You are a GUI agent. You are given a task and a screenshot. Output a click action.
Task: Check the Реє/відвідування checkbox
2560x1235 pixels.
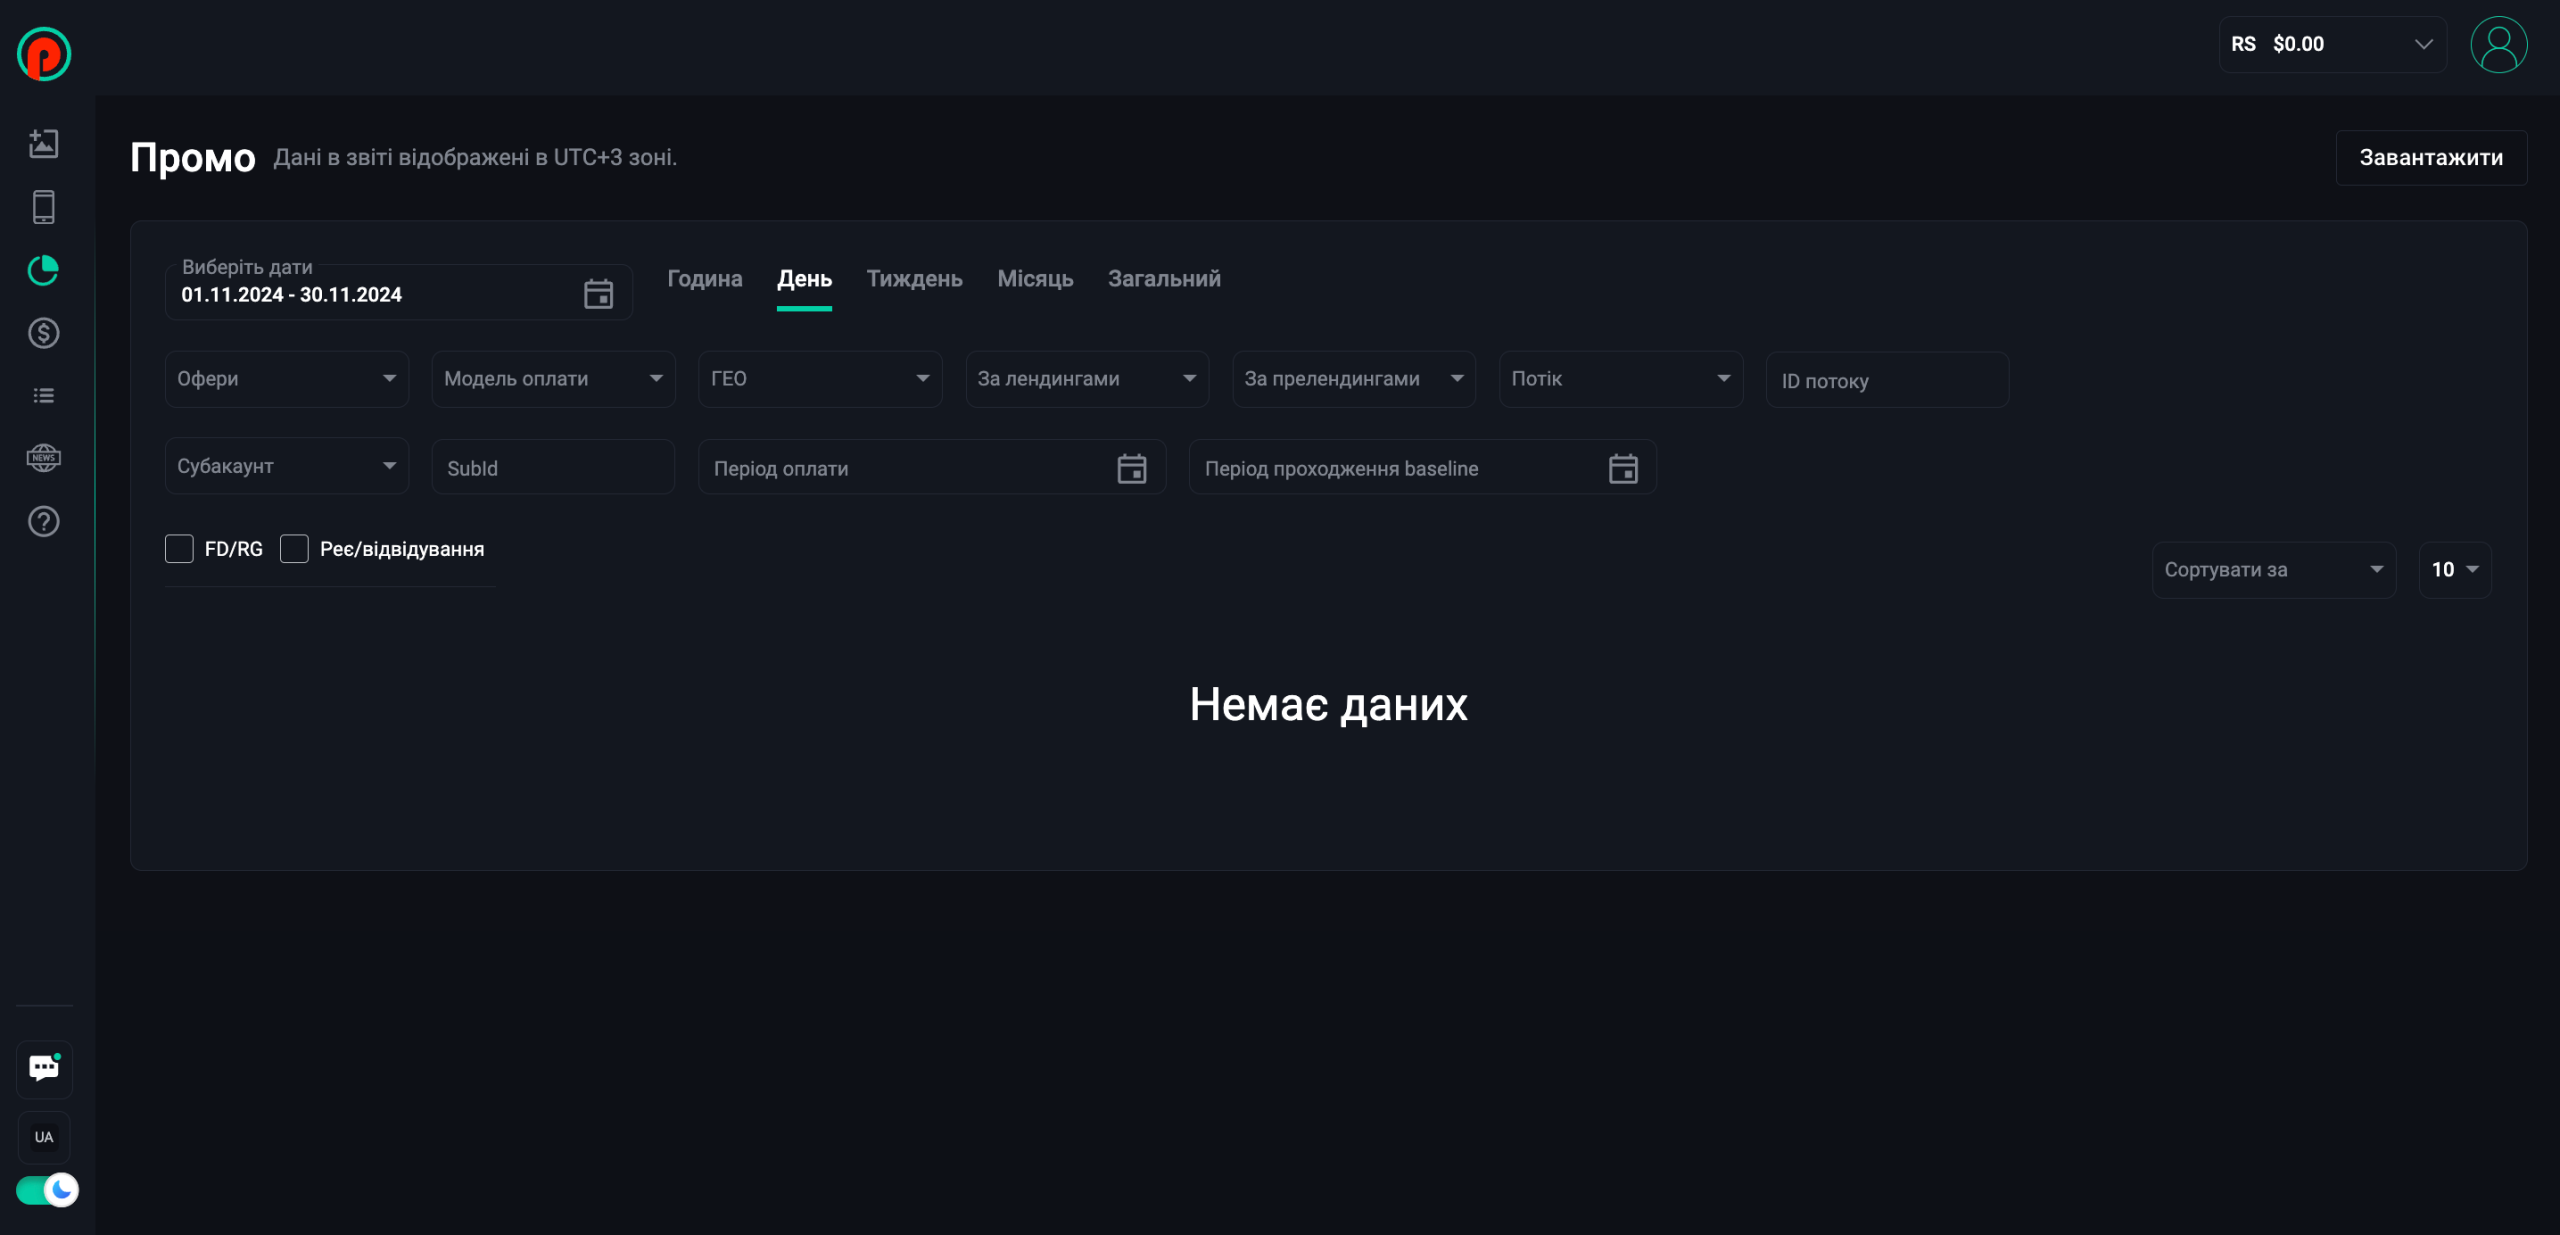coord(294,549)
